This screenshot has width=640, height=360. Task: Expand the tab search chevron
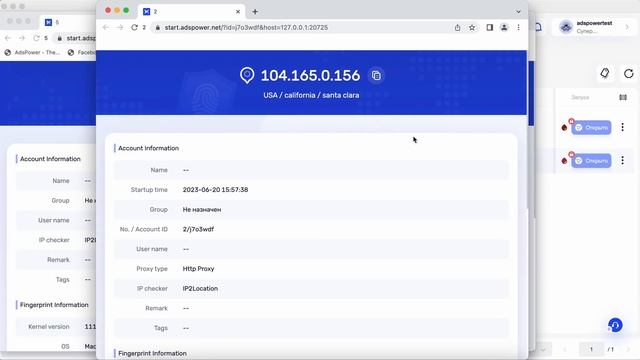coord(518,12)
